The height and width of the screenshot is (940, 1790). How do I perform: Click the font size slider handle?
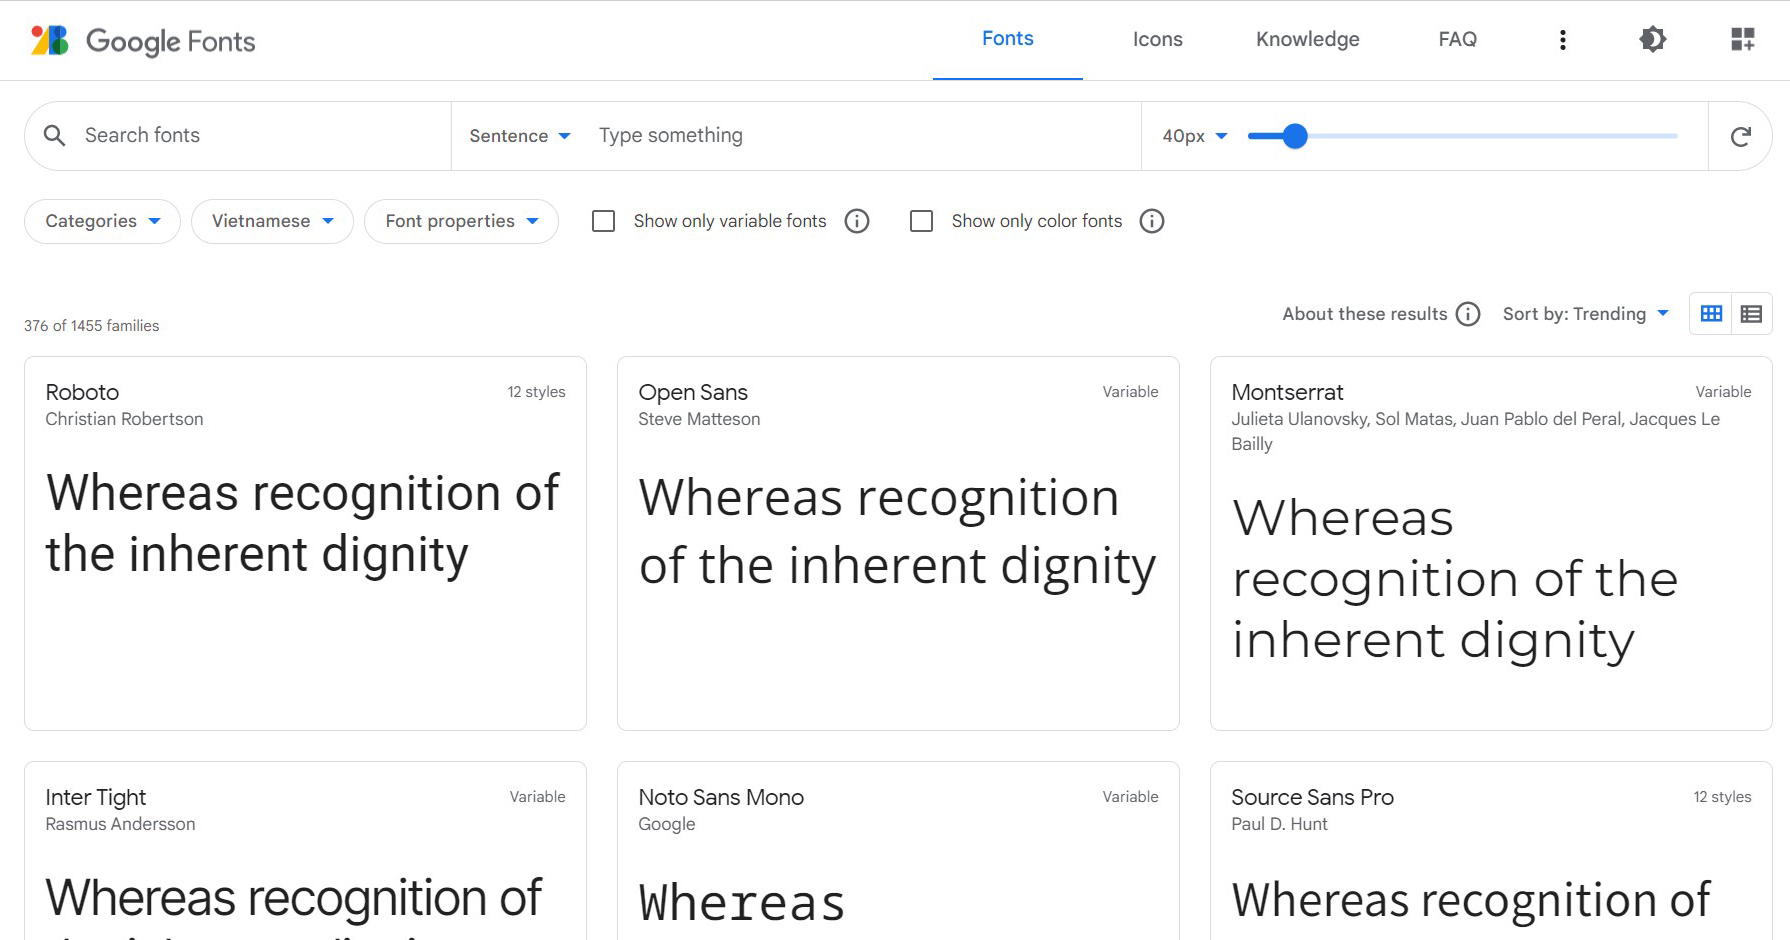[1295, 136]
